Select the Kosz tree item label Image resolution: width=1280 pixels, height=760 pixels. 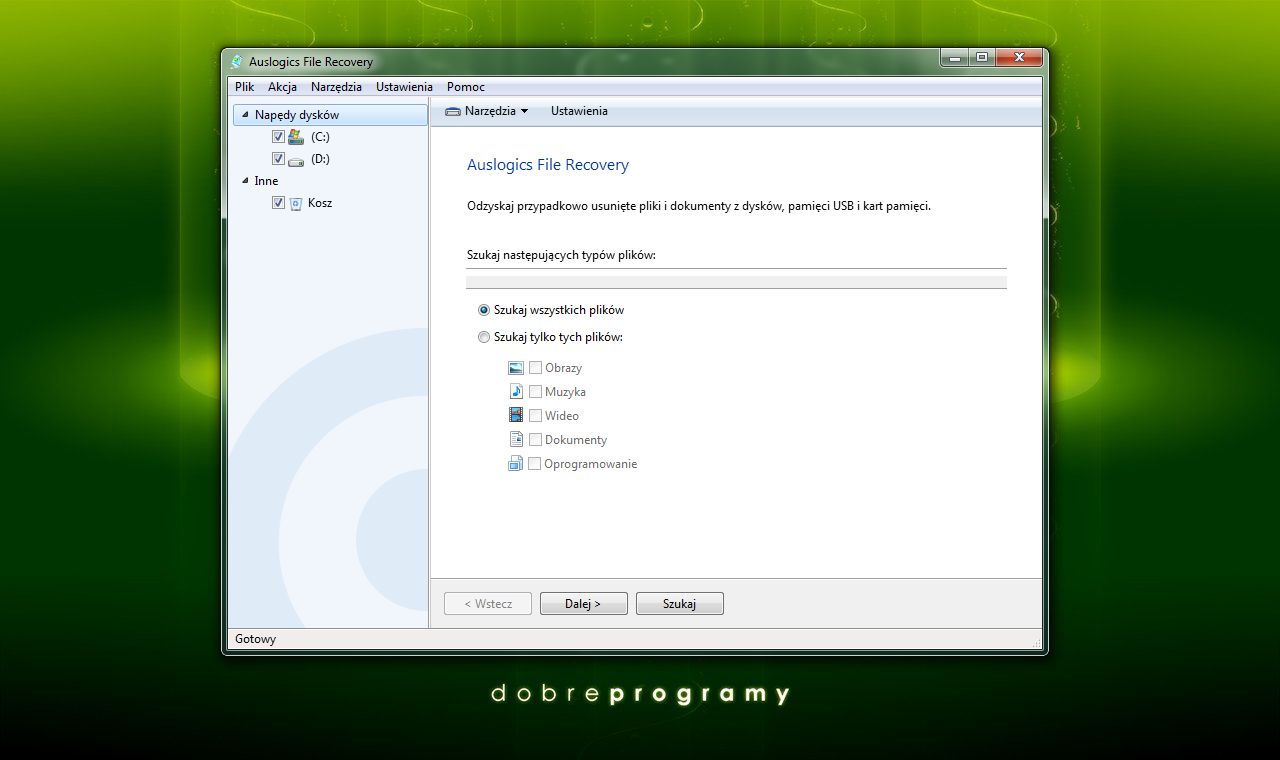coord(320,203)
